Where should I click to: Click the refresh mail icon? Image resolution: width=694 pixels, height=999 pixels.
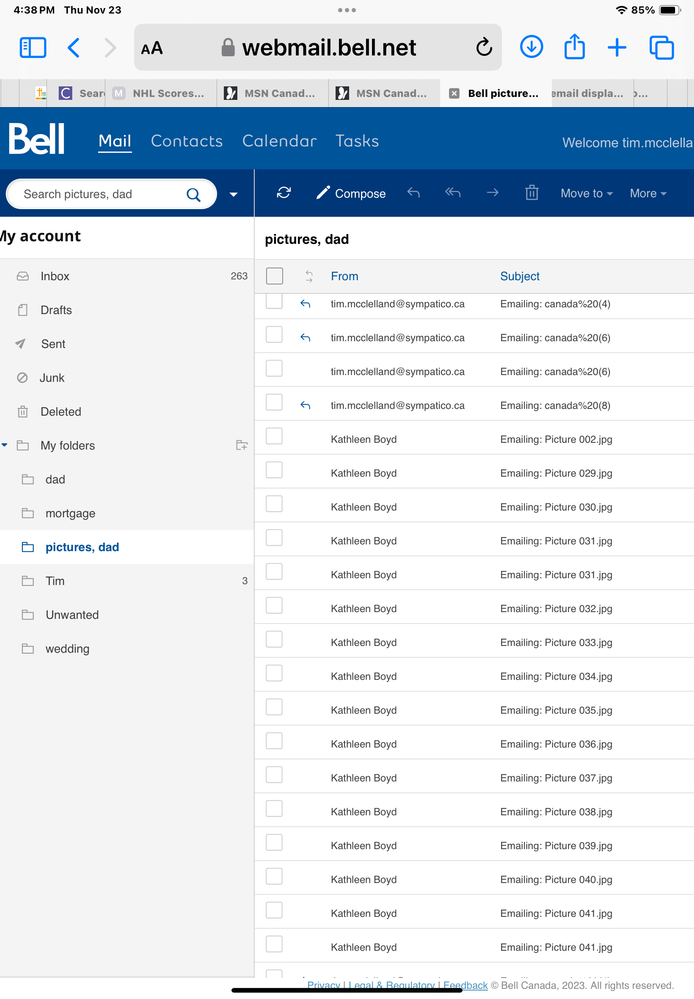[284, 193]
